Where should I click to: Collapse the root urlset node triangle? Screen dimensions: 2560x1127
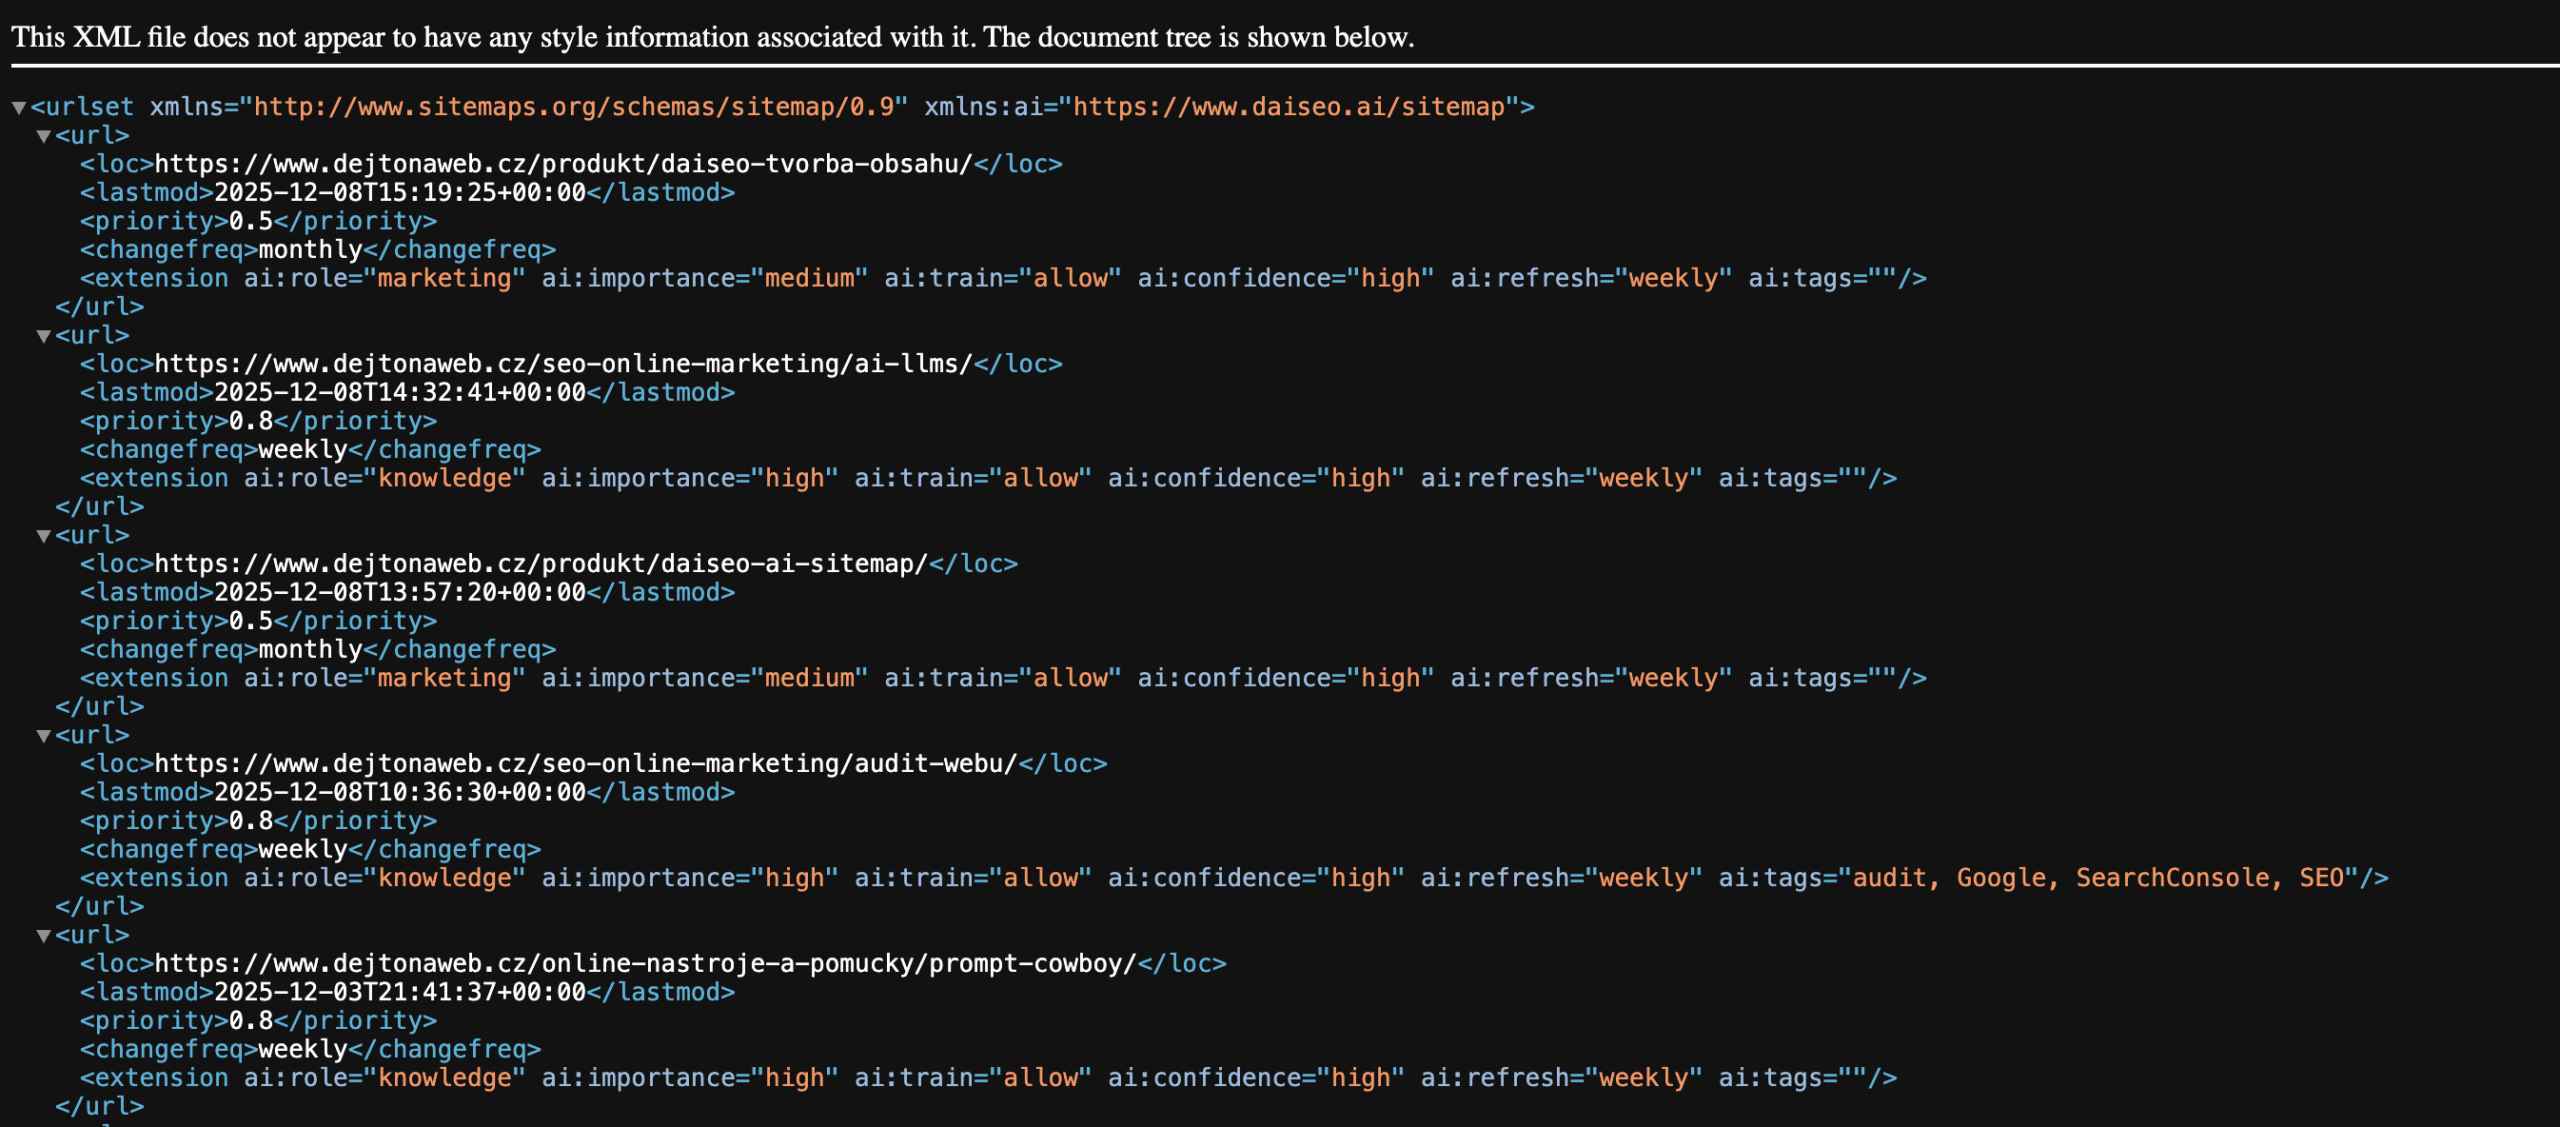(x=19, y=107)
